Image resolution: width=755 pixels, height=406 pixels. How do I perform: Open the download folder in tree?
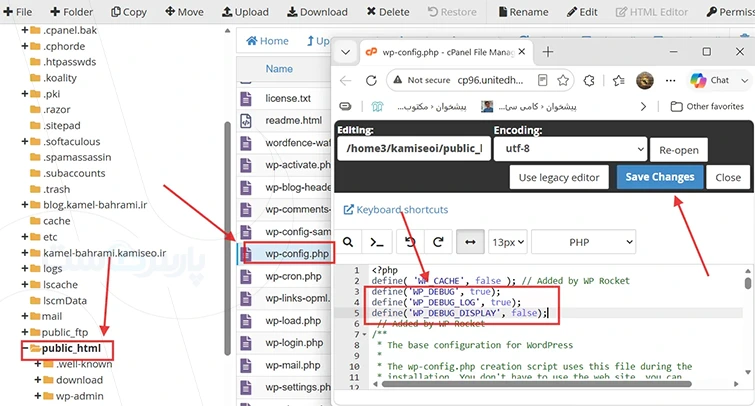(x=79, y=380)
